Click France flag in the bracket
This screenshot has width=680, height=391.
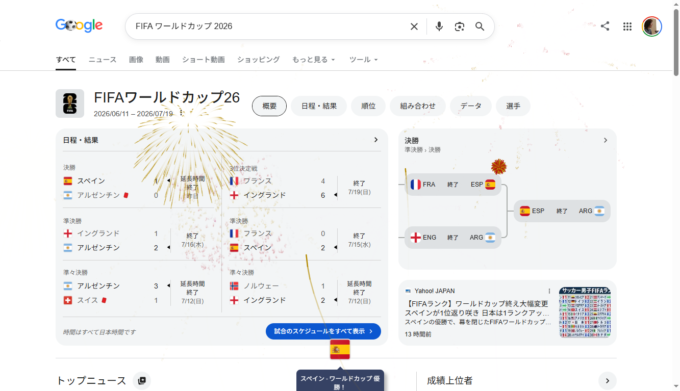415,185
